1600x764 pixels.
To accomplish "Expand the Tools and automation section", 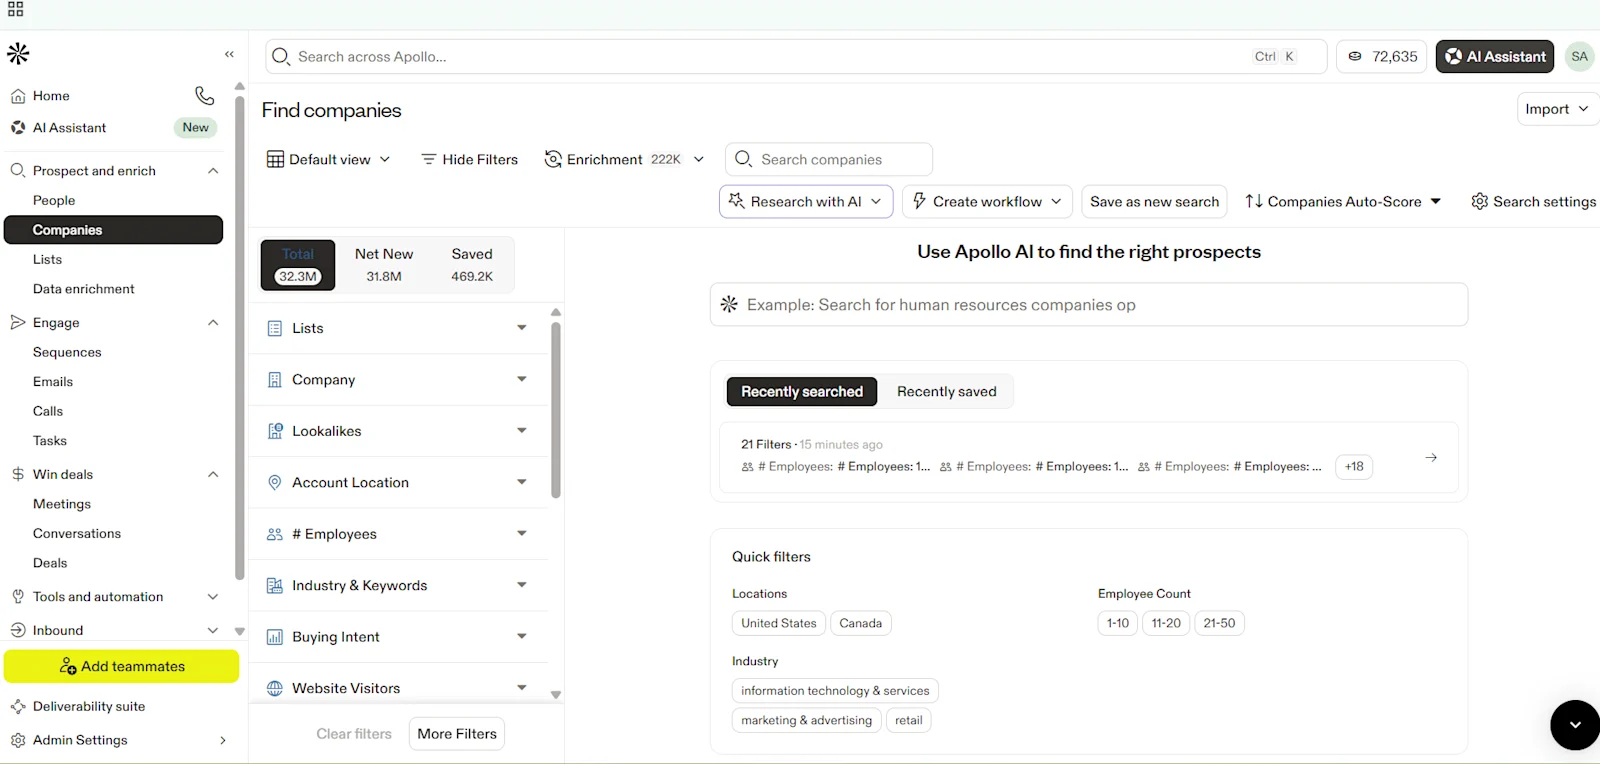I will [212, 597].
